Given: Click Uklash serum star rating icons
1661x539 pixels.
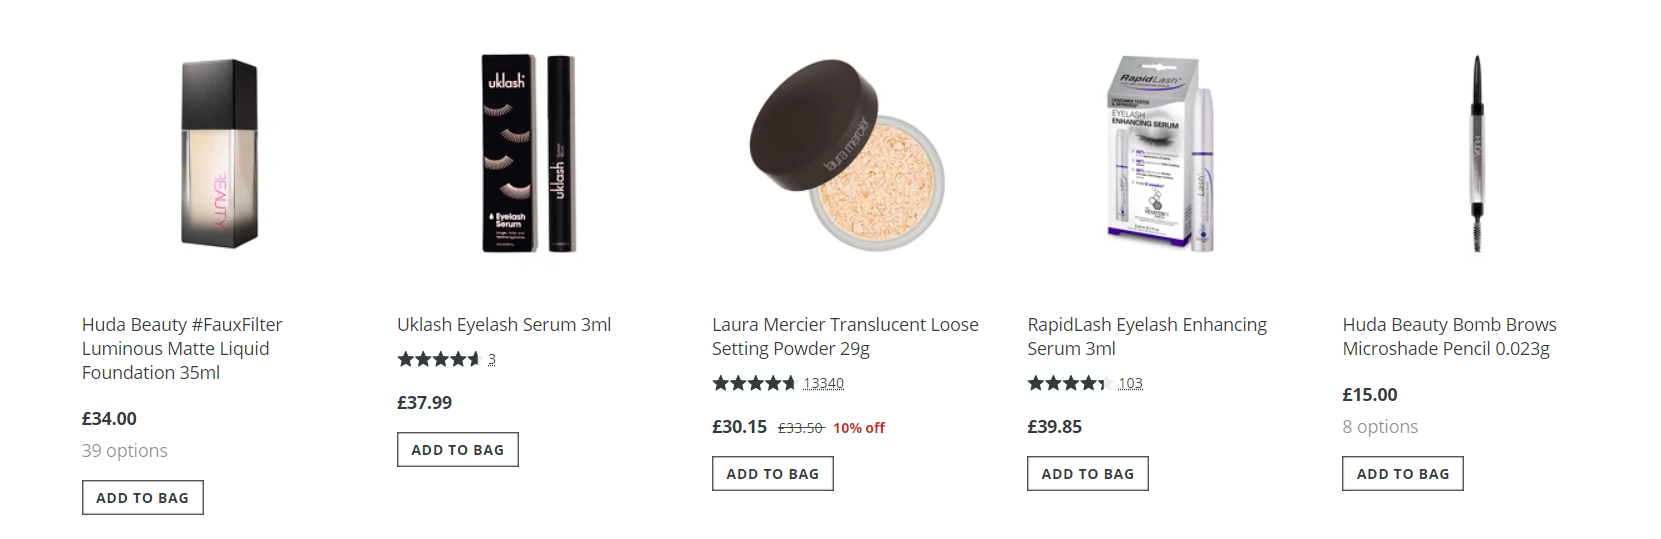Looking at the screenshot, I should click(439, 359).
